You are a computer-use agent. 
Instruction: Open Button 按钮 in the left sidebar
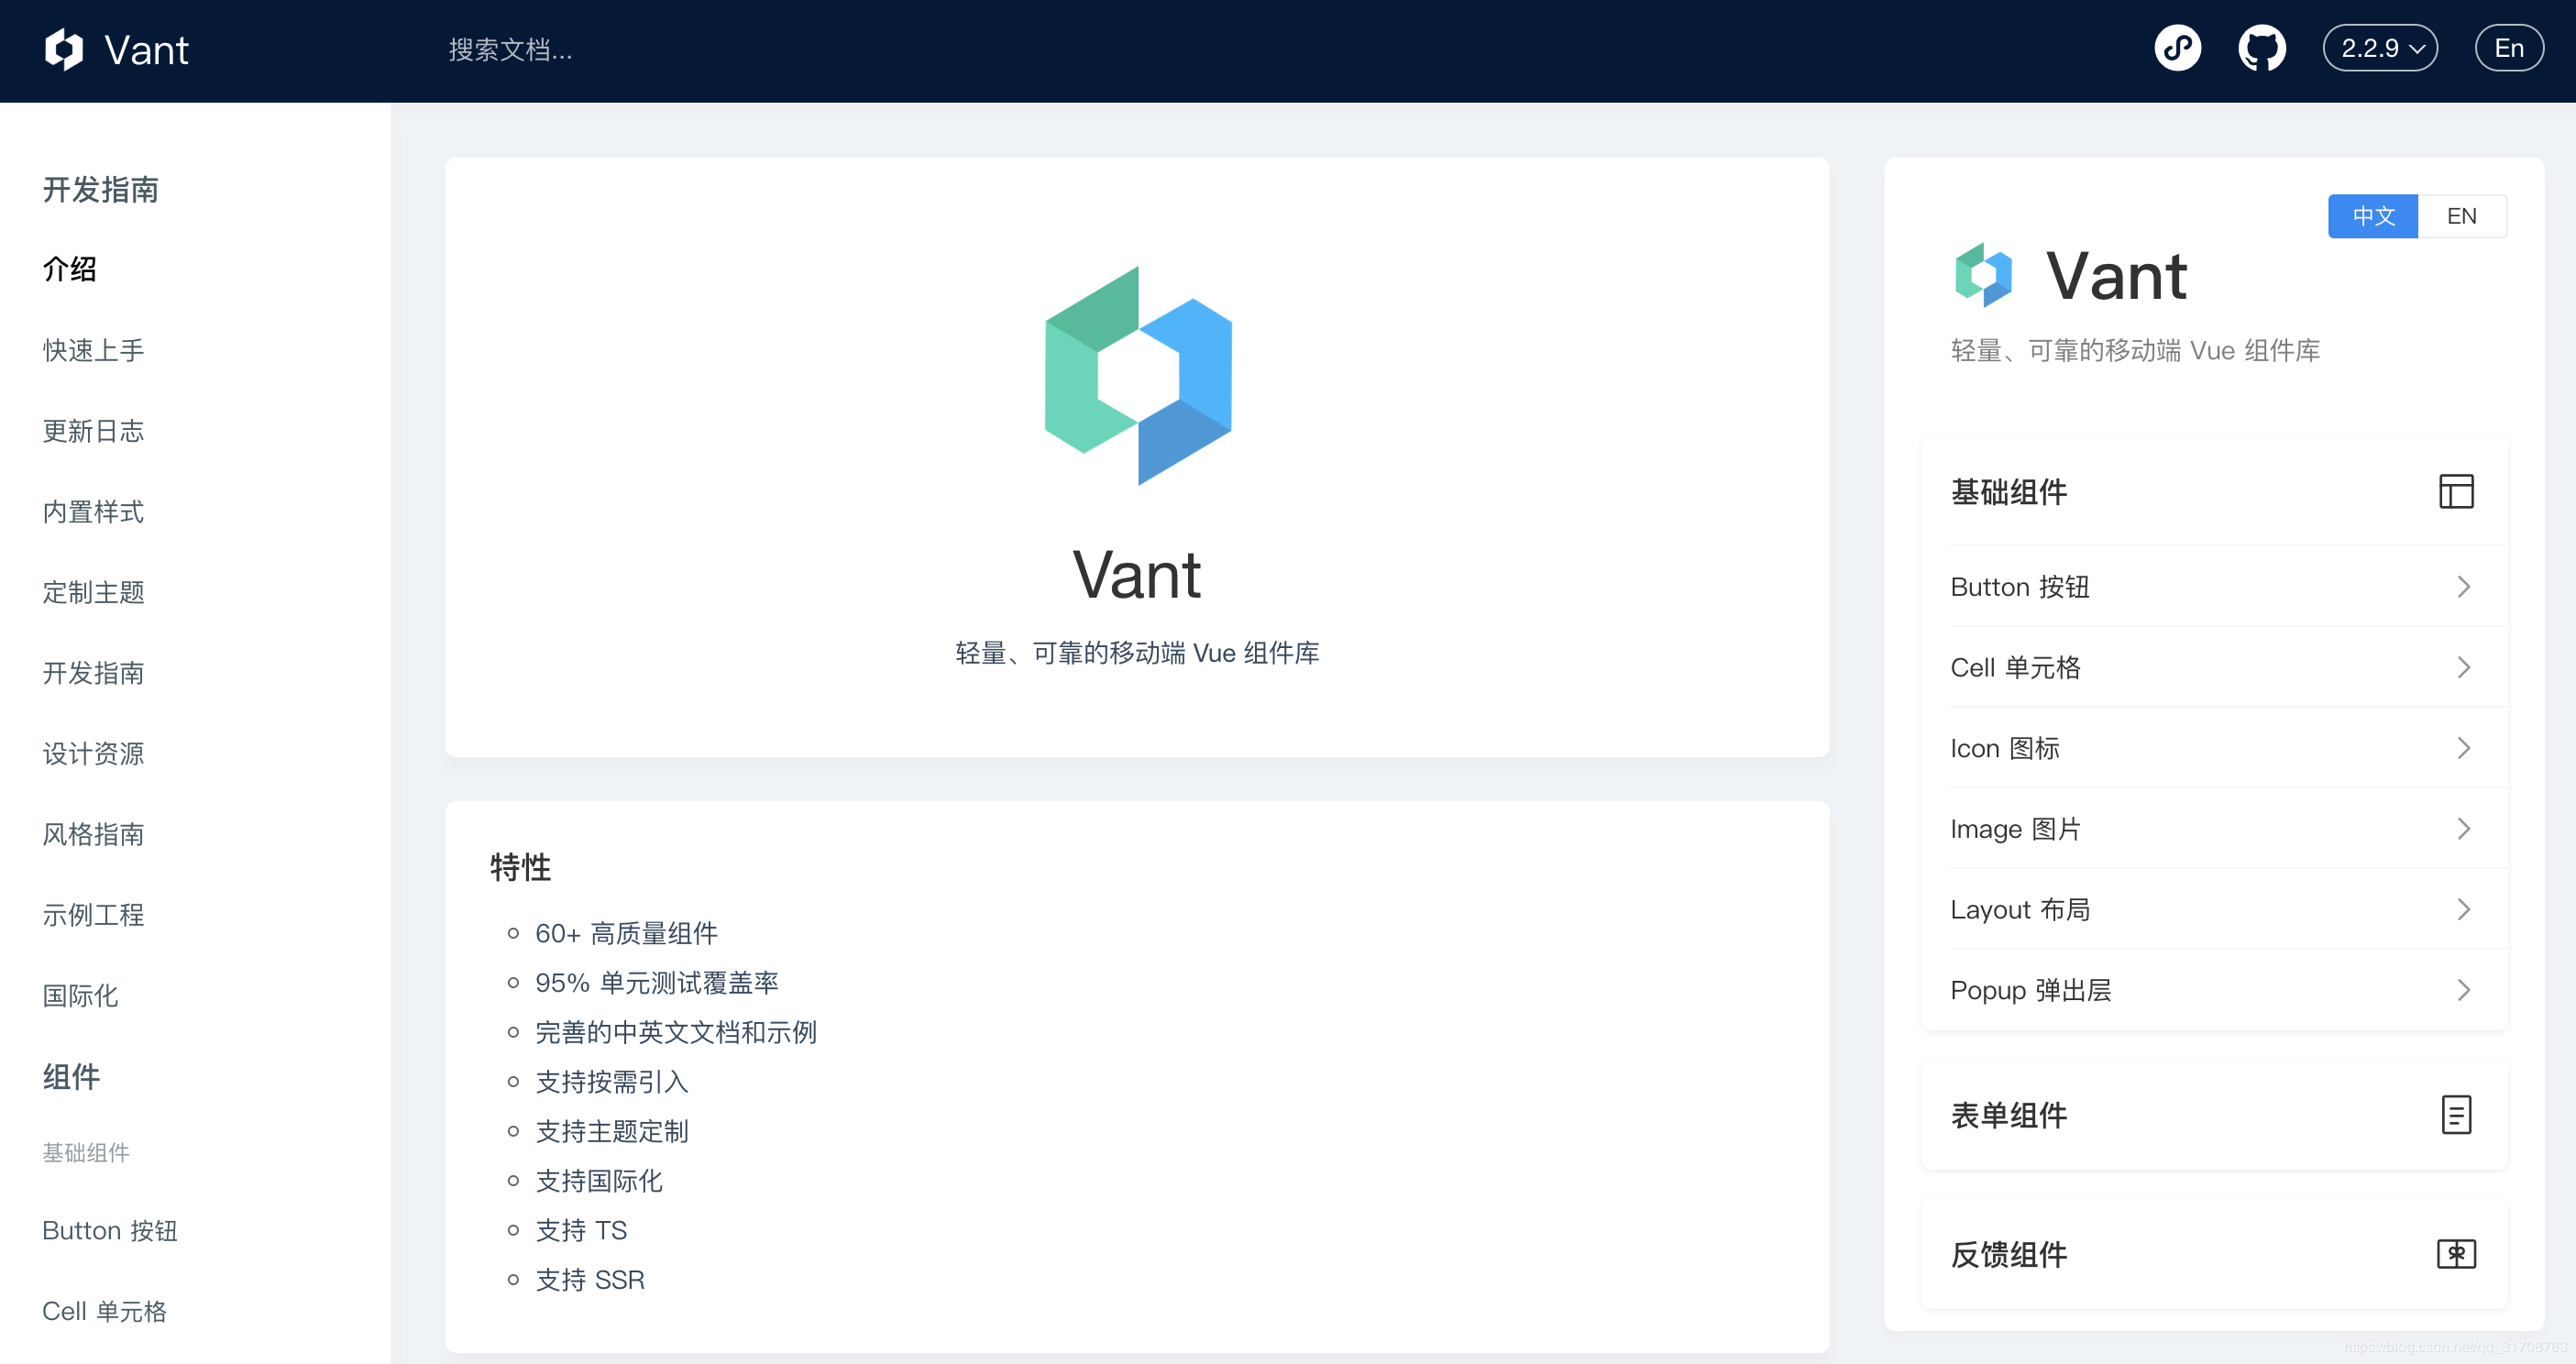point(110,1230)
